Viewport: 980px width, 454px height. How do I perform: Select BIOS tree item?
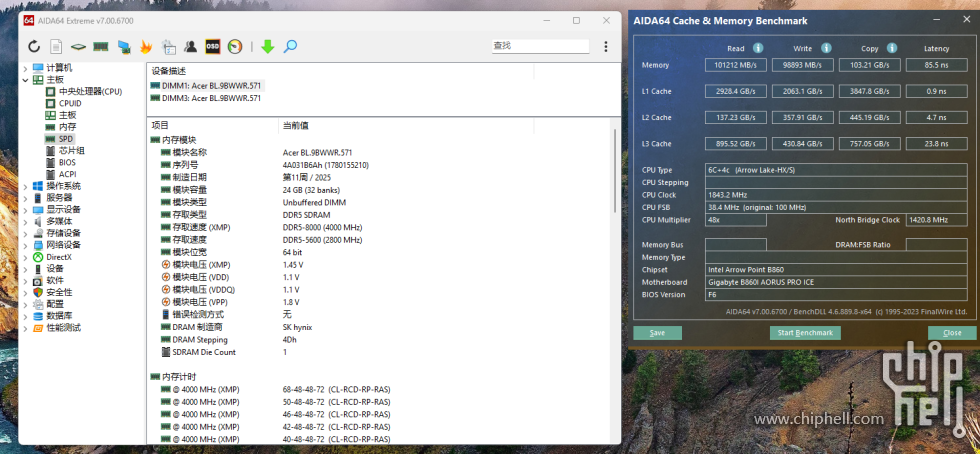point(68,163)
